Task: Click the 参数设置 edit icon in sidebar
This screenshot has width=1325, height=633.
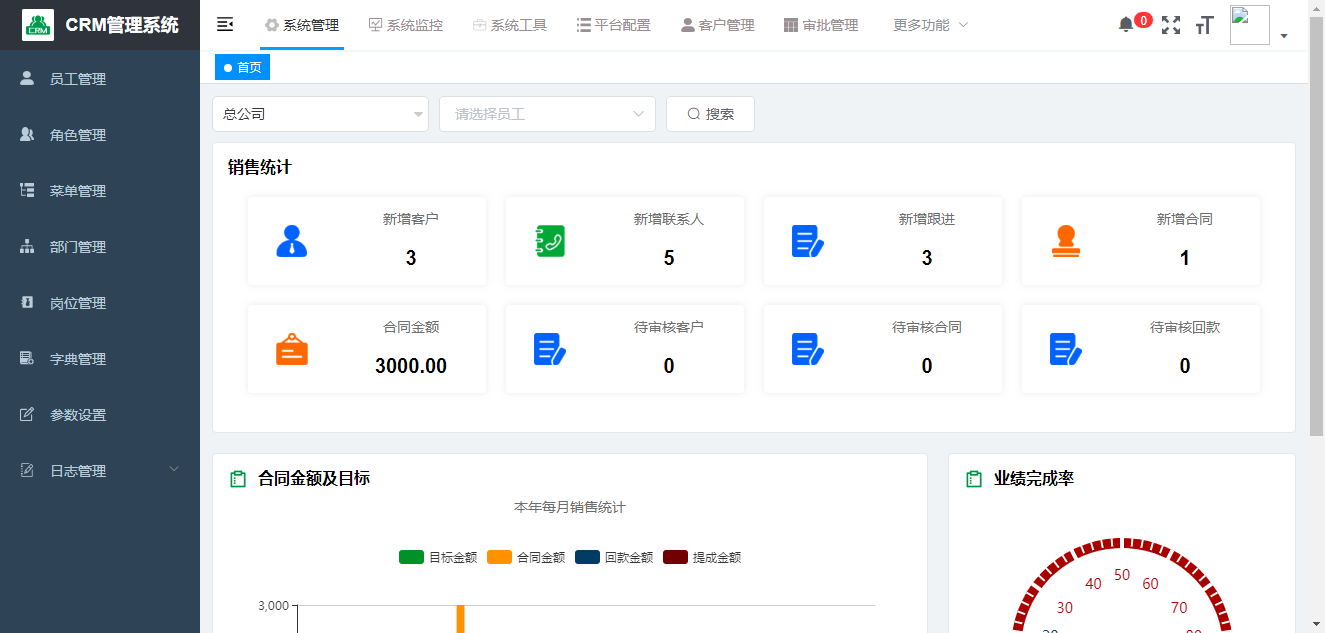Action: pos(27,414)
